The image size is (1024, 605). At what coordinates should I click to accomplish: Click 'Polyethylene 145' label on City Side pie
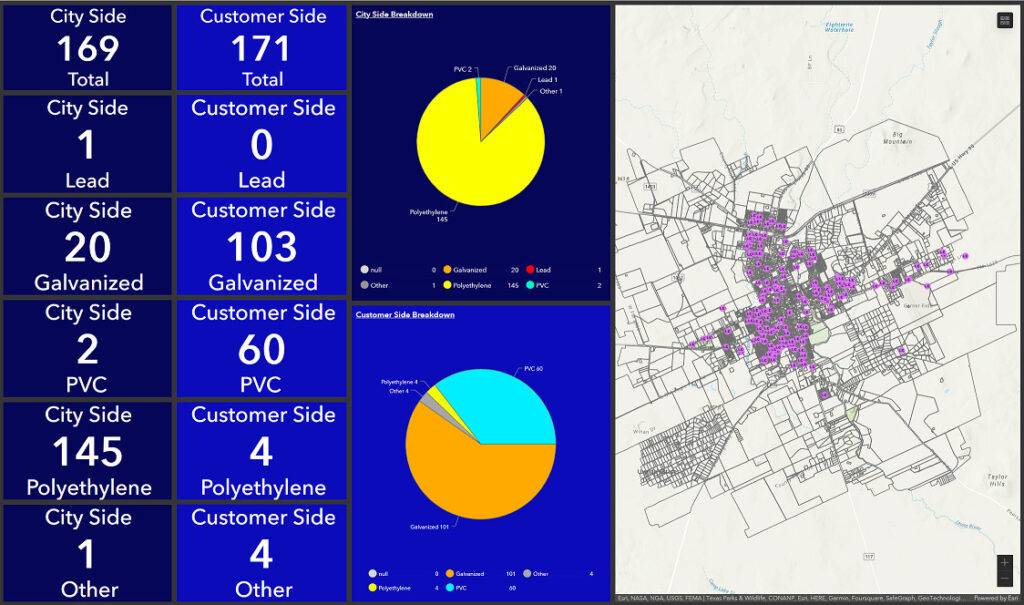(429, 216)
